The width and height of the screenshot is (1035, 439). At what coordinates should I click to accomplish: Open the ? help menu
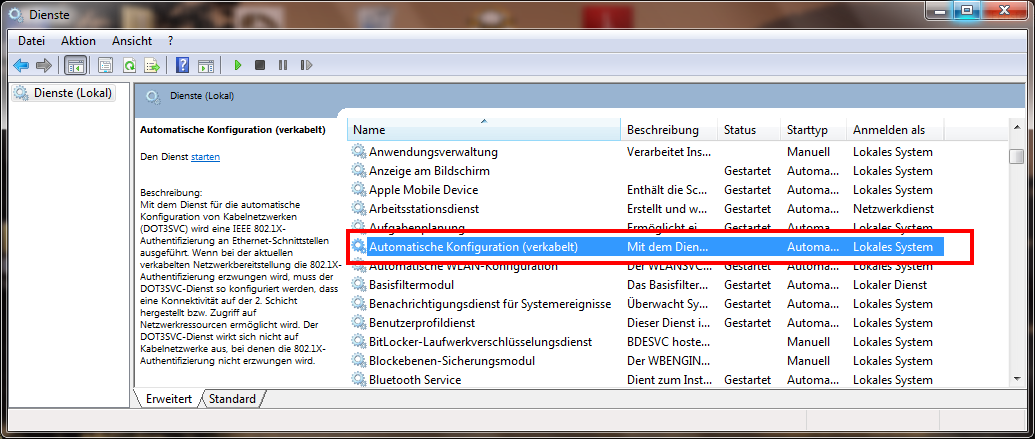pyautogui.click(x=171, y=41)
